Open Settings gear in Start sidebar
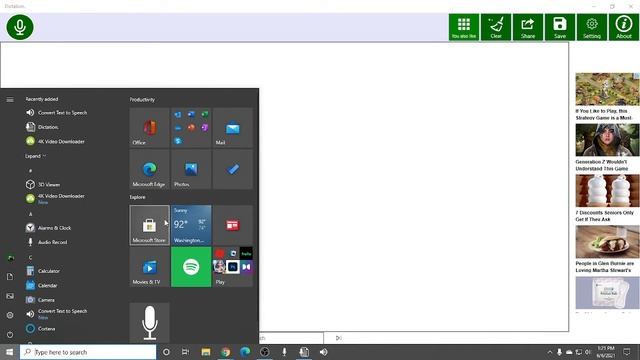This screenshot has height=360, width=640. (x=10, y=315)
